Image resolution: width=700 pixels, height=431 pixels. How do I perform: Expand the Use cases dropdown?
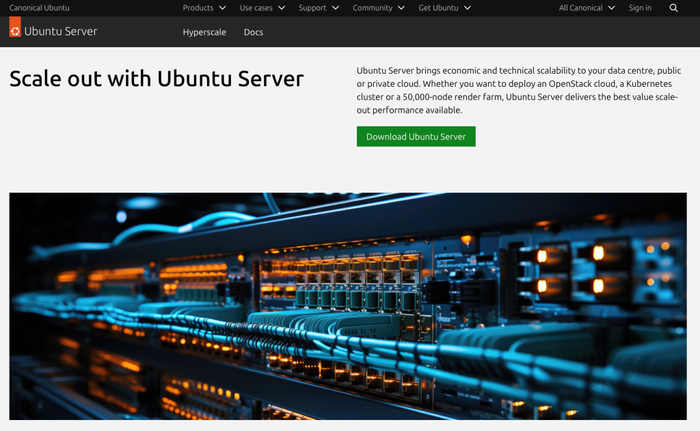pos(262,8)
